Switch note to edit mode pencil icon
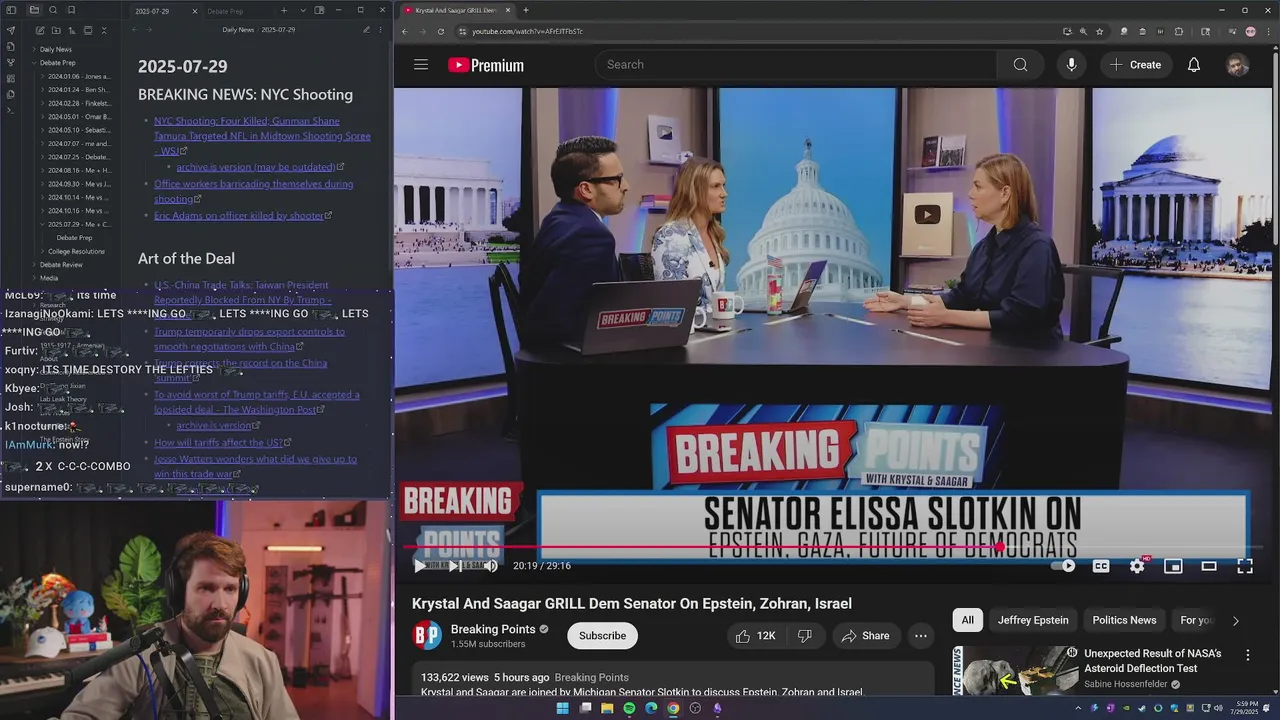Viewport: 1280px width, 720px height. pyautogui.click(x=366, y=30)
